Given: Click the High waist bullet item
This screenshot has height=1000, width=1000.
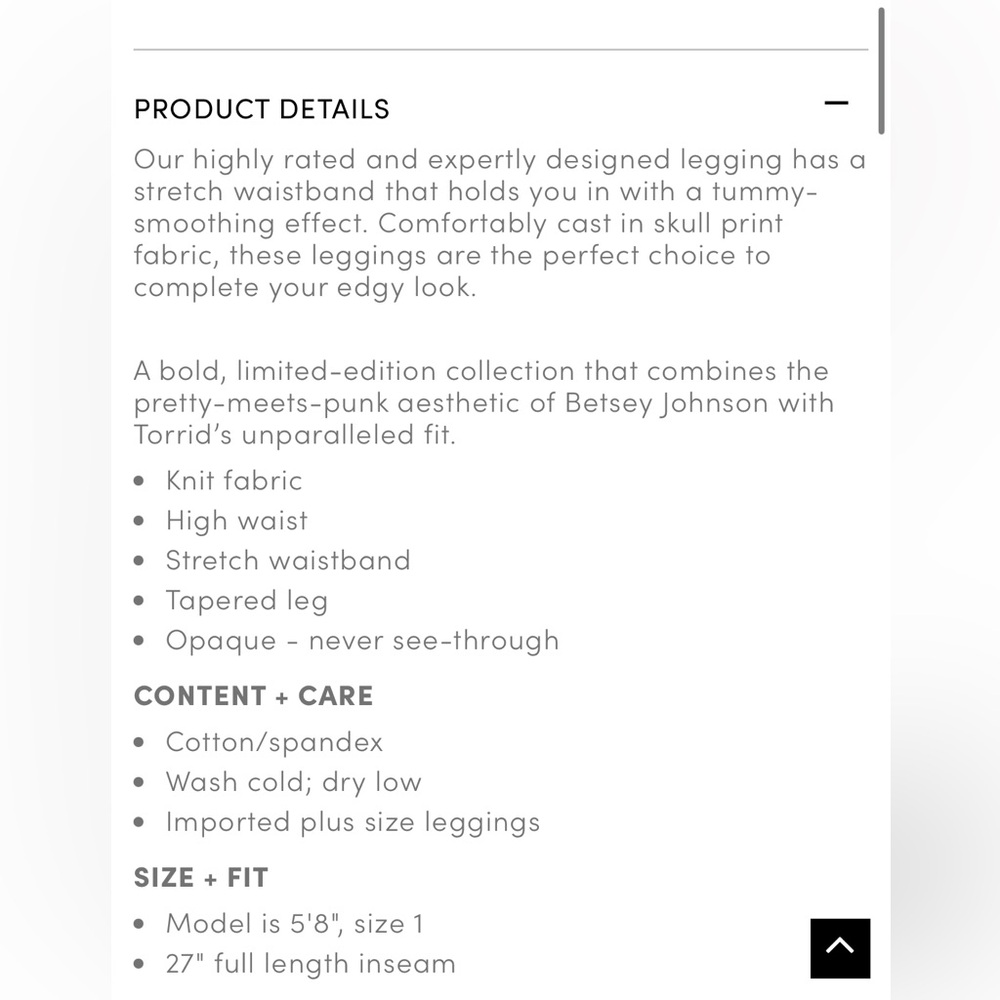Looking at the screenshot, I should [237, 521].
